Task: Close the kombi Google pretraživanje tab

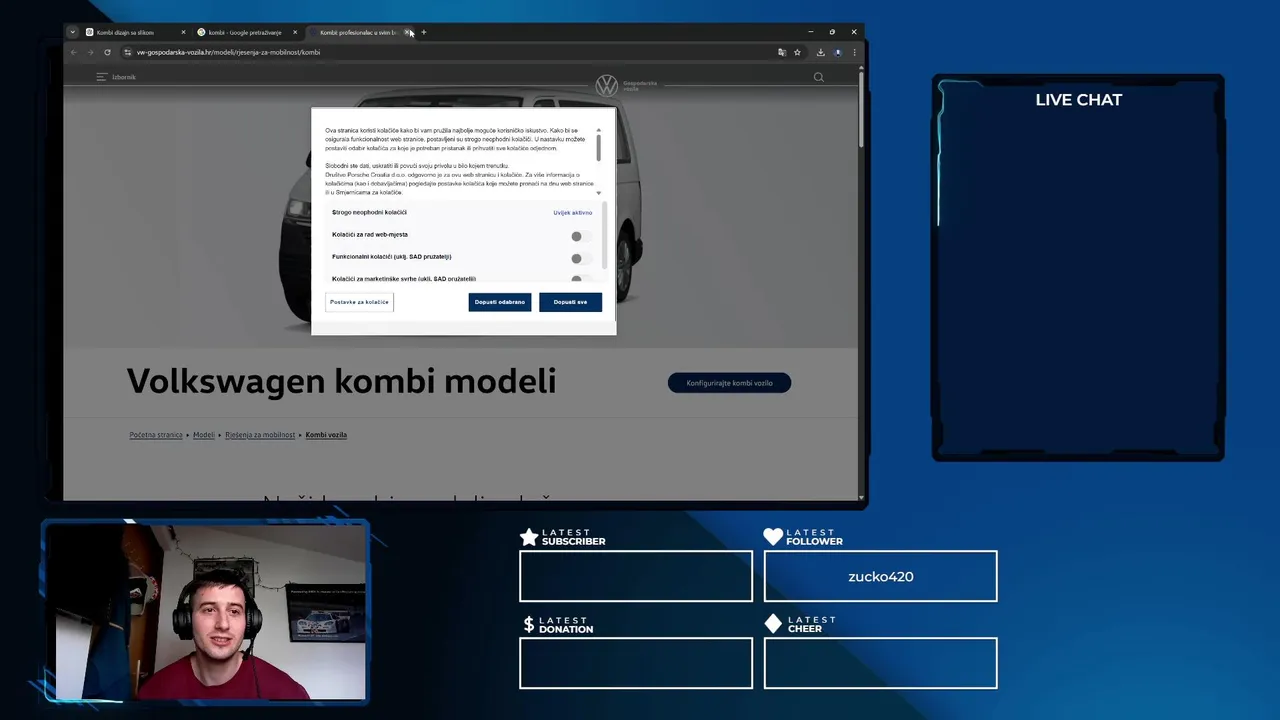Action: [x=295, y=32]
